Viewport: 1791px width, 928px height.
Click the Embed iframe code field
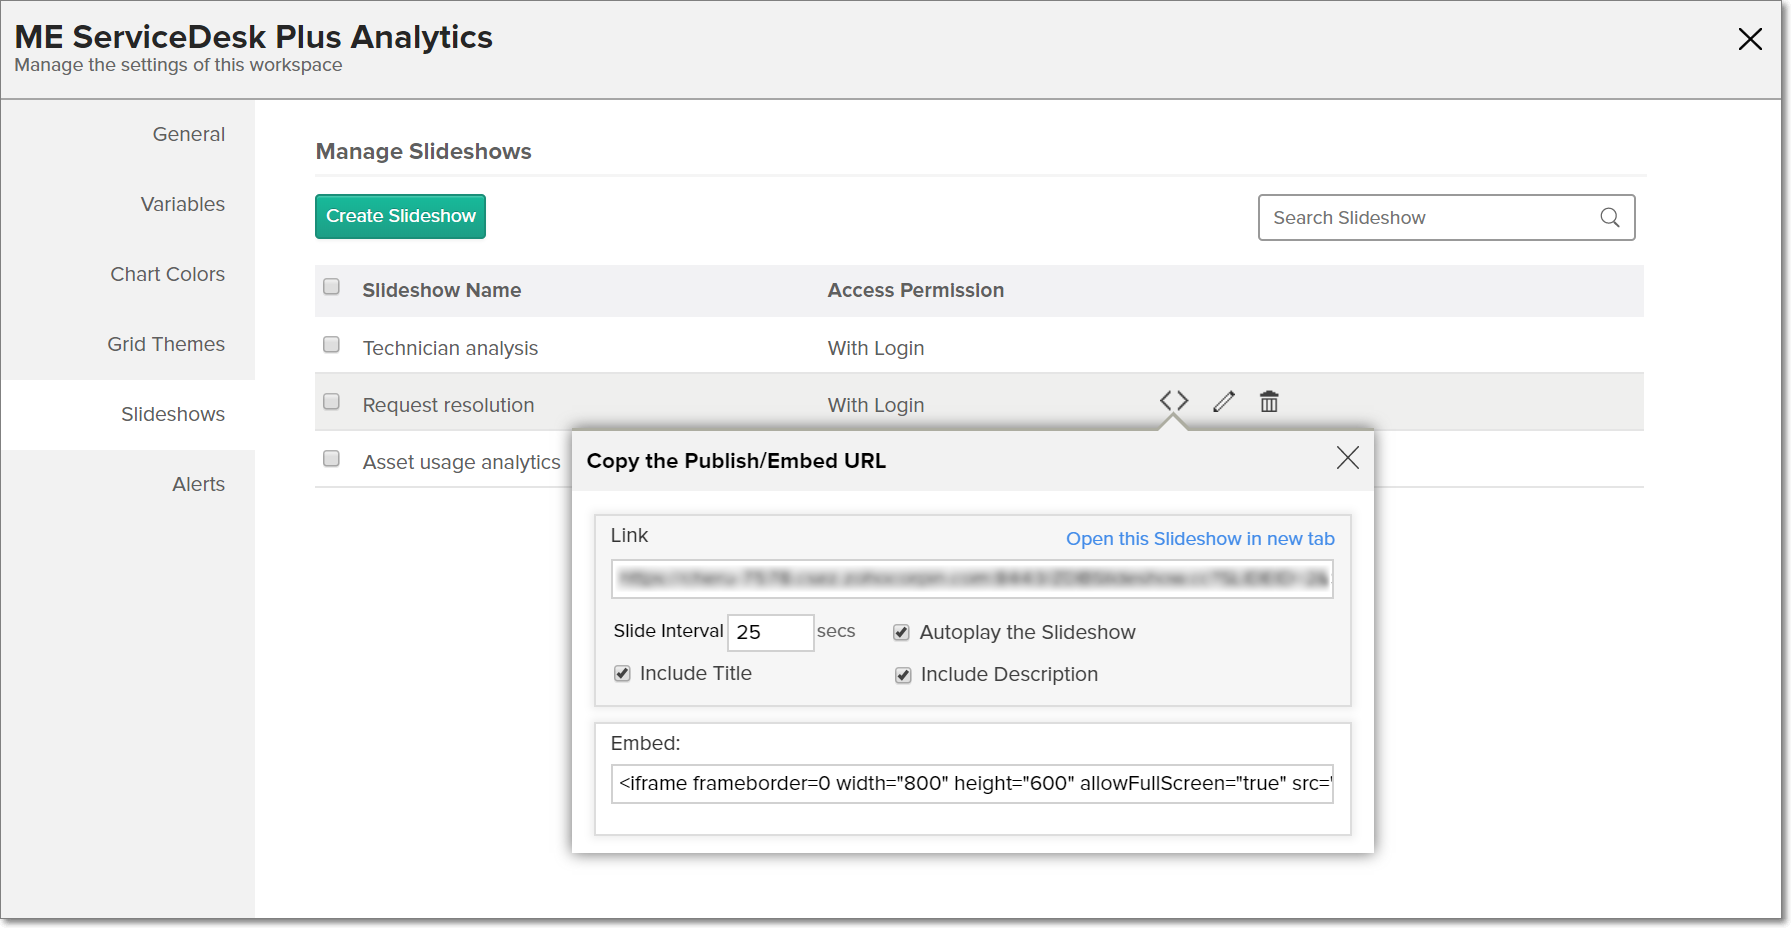(972, 784)
